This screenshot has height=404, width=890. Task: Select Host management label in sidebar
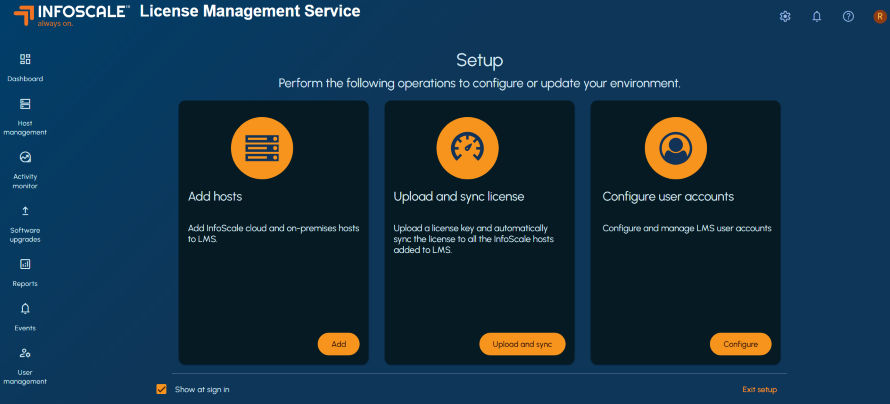click(25, 128)
